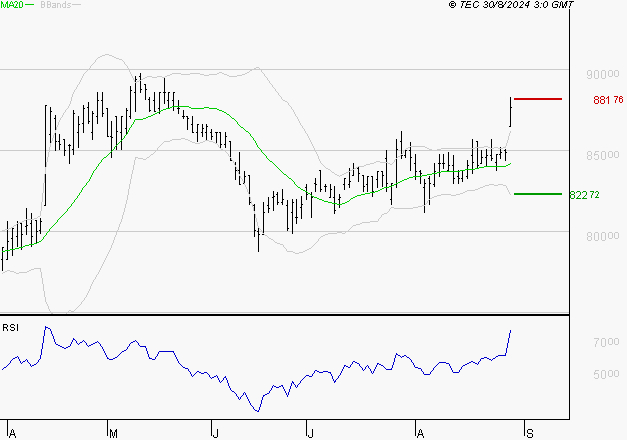The image size is (627, 440).
Task: Click the 800.00 price axis label
Action: pos(603,236)
